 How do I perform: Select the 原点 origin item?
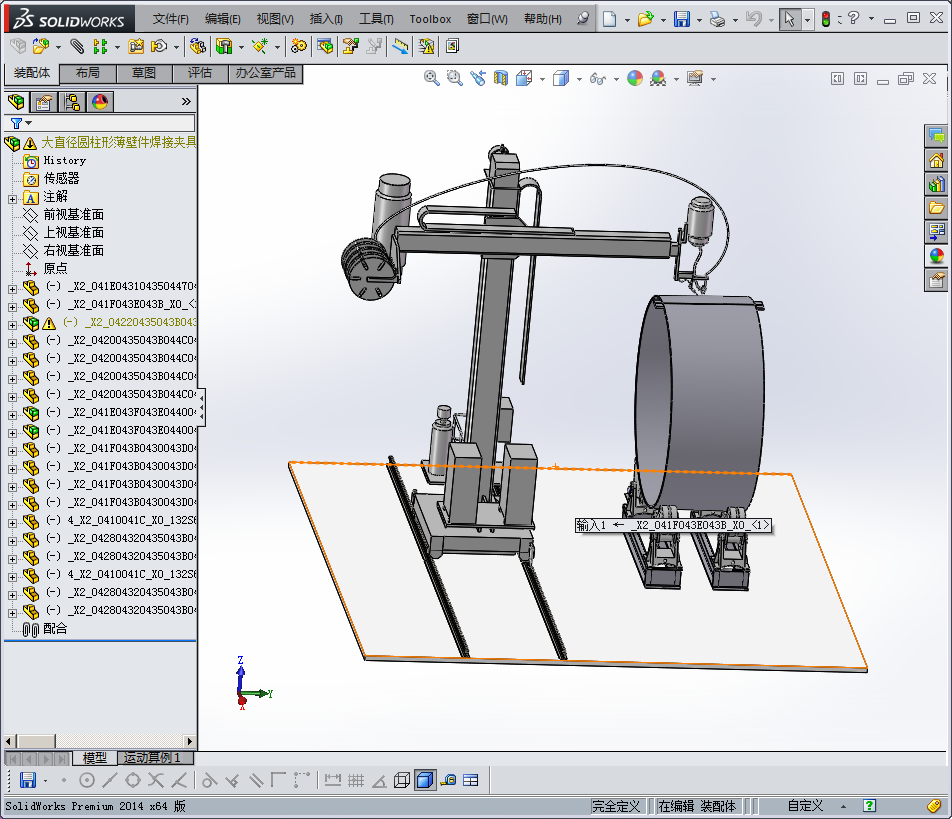pyautogui.click(x=55, y=268)
